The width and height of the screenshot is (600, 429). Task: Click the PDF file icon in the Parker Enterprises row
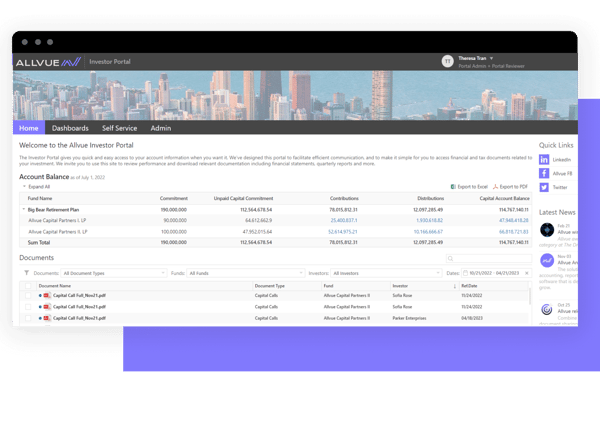pos(47,318)
